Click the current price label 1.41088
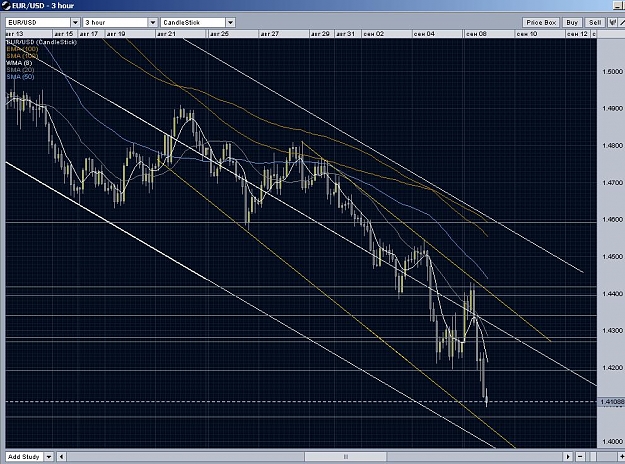This screenshot has height=464, width=625. [x=612, y=402]
